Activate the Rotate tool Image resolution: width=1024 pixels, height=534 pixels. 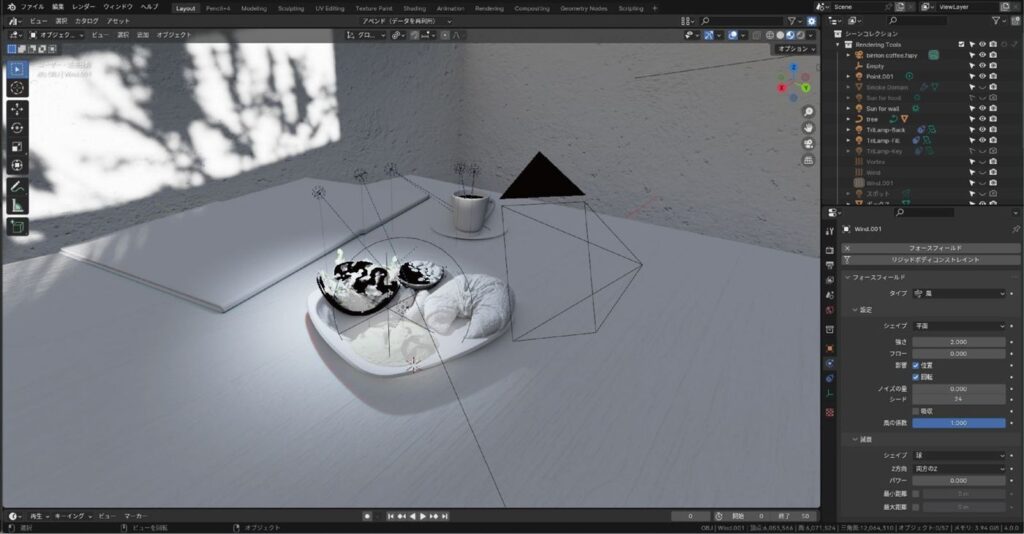tap(17, 128)
